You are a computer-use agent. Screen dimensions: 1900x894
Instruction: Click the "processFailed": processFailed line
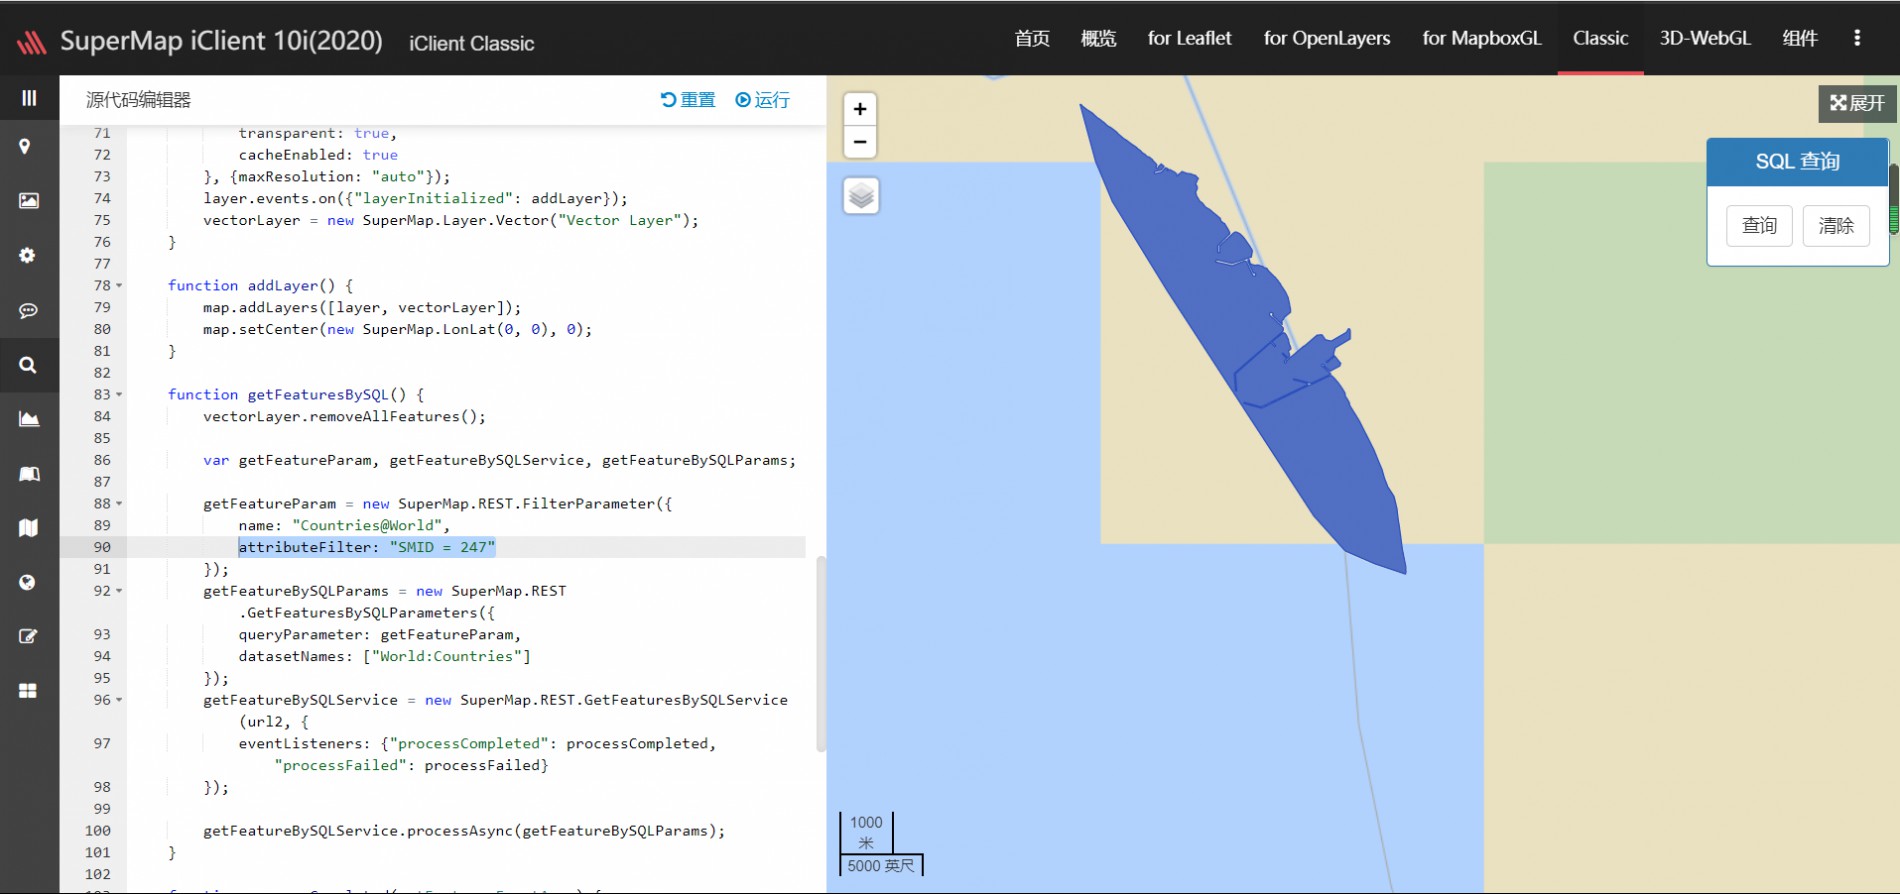(411, 765)
